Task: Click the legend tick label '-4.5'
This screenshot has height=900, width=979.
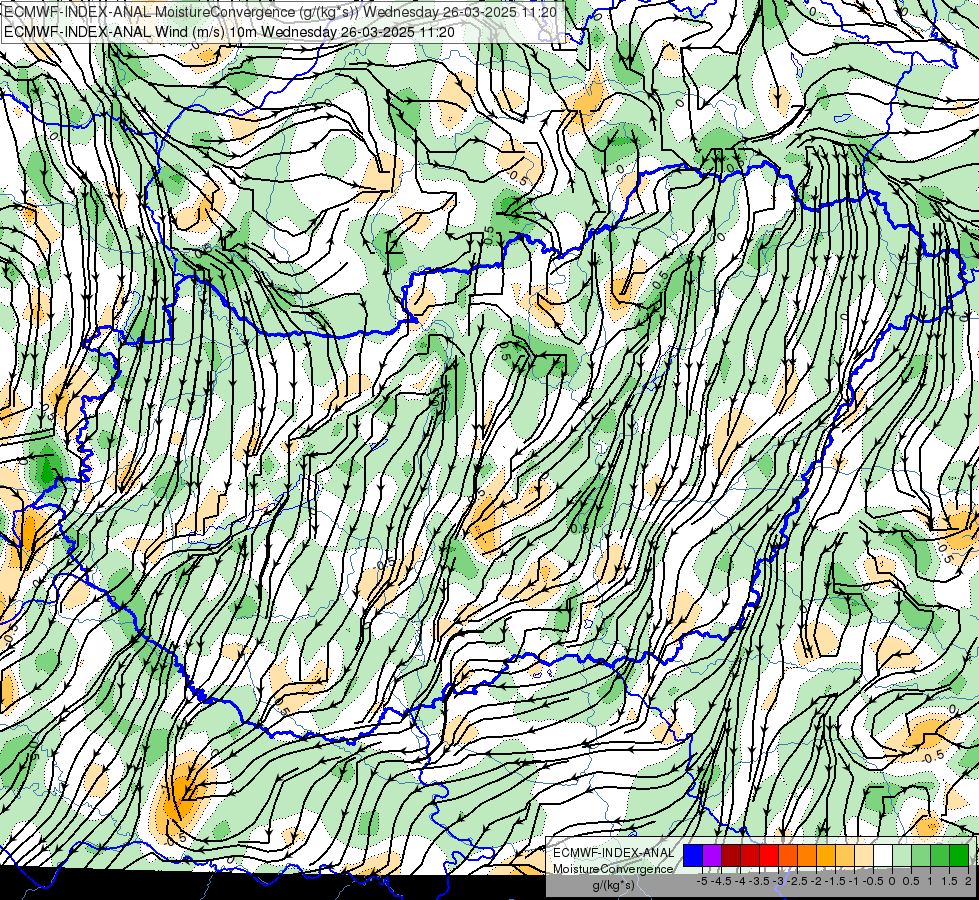Action: click(722, 881)
